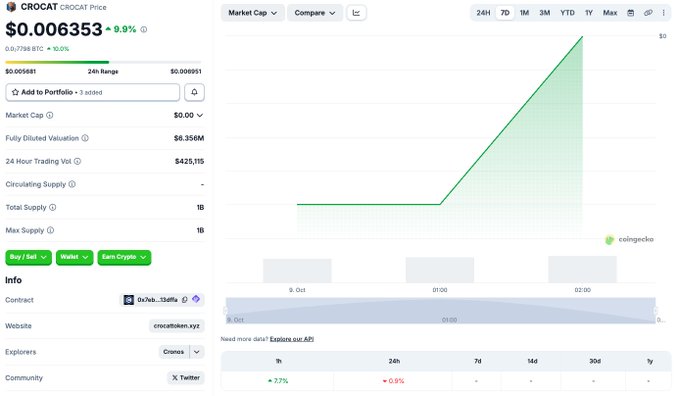Image resolution: width=679 pixels, height=396 pixels.
Task: Click the 24h high value $0.006951
Action: coord(186,71)
